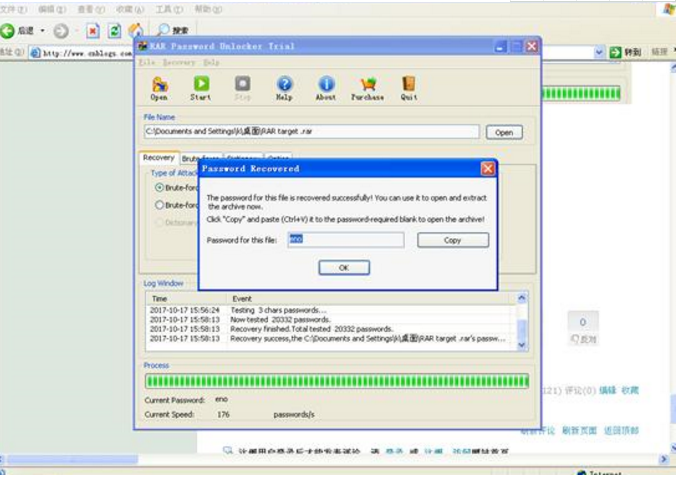
Task: Click the 刷新页面 link on the webpage
Action: [579, 431]
